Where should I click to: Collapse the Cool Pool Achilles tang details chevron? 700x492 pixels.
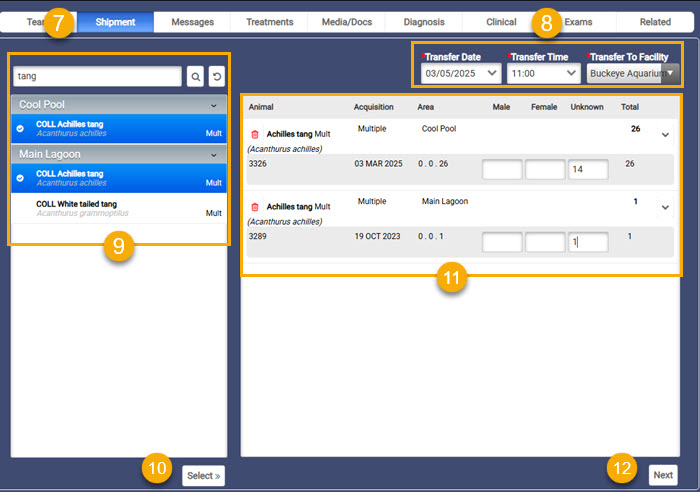click(665, 135)
